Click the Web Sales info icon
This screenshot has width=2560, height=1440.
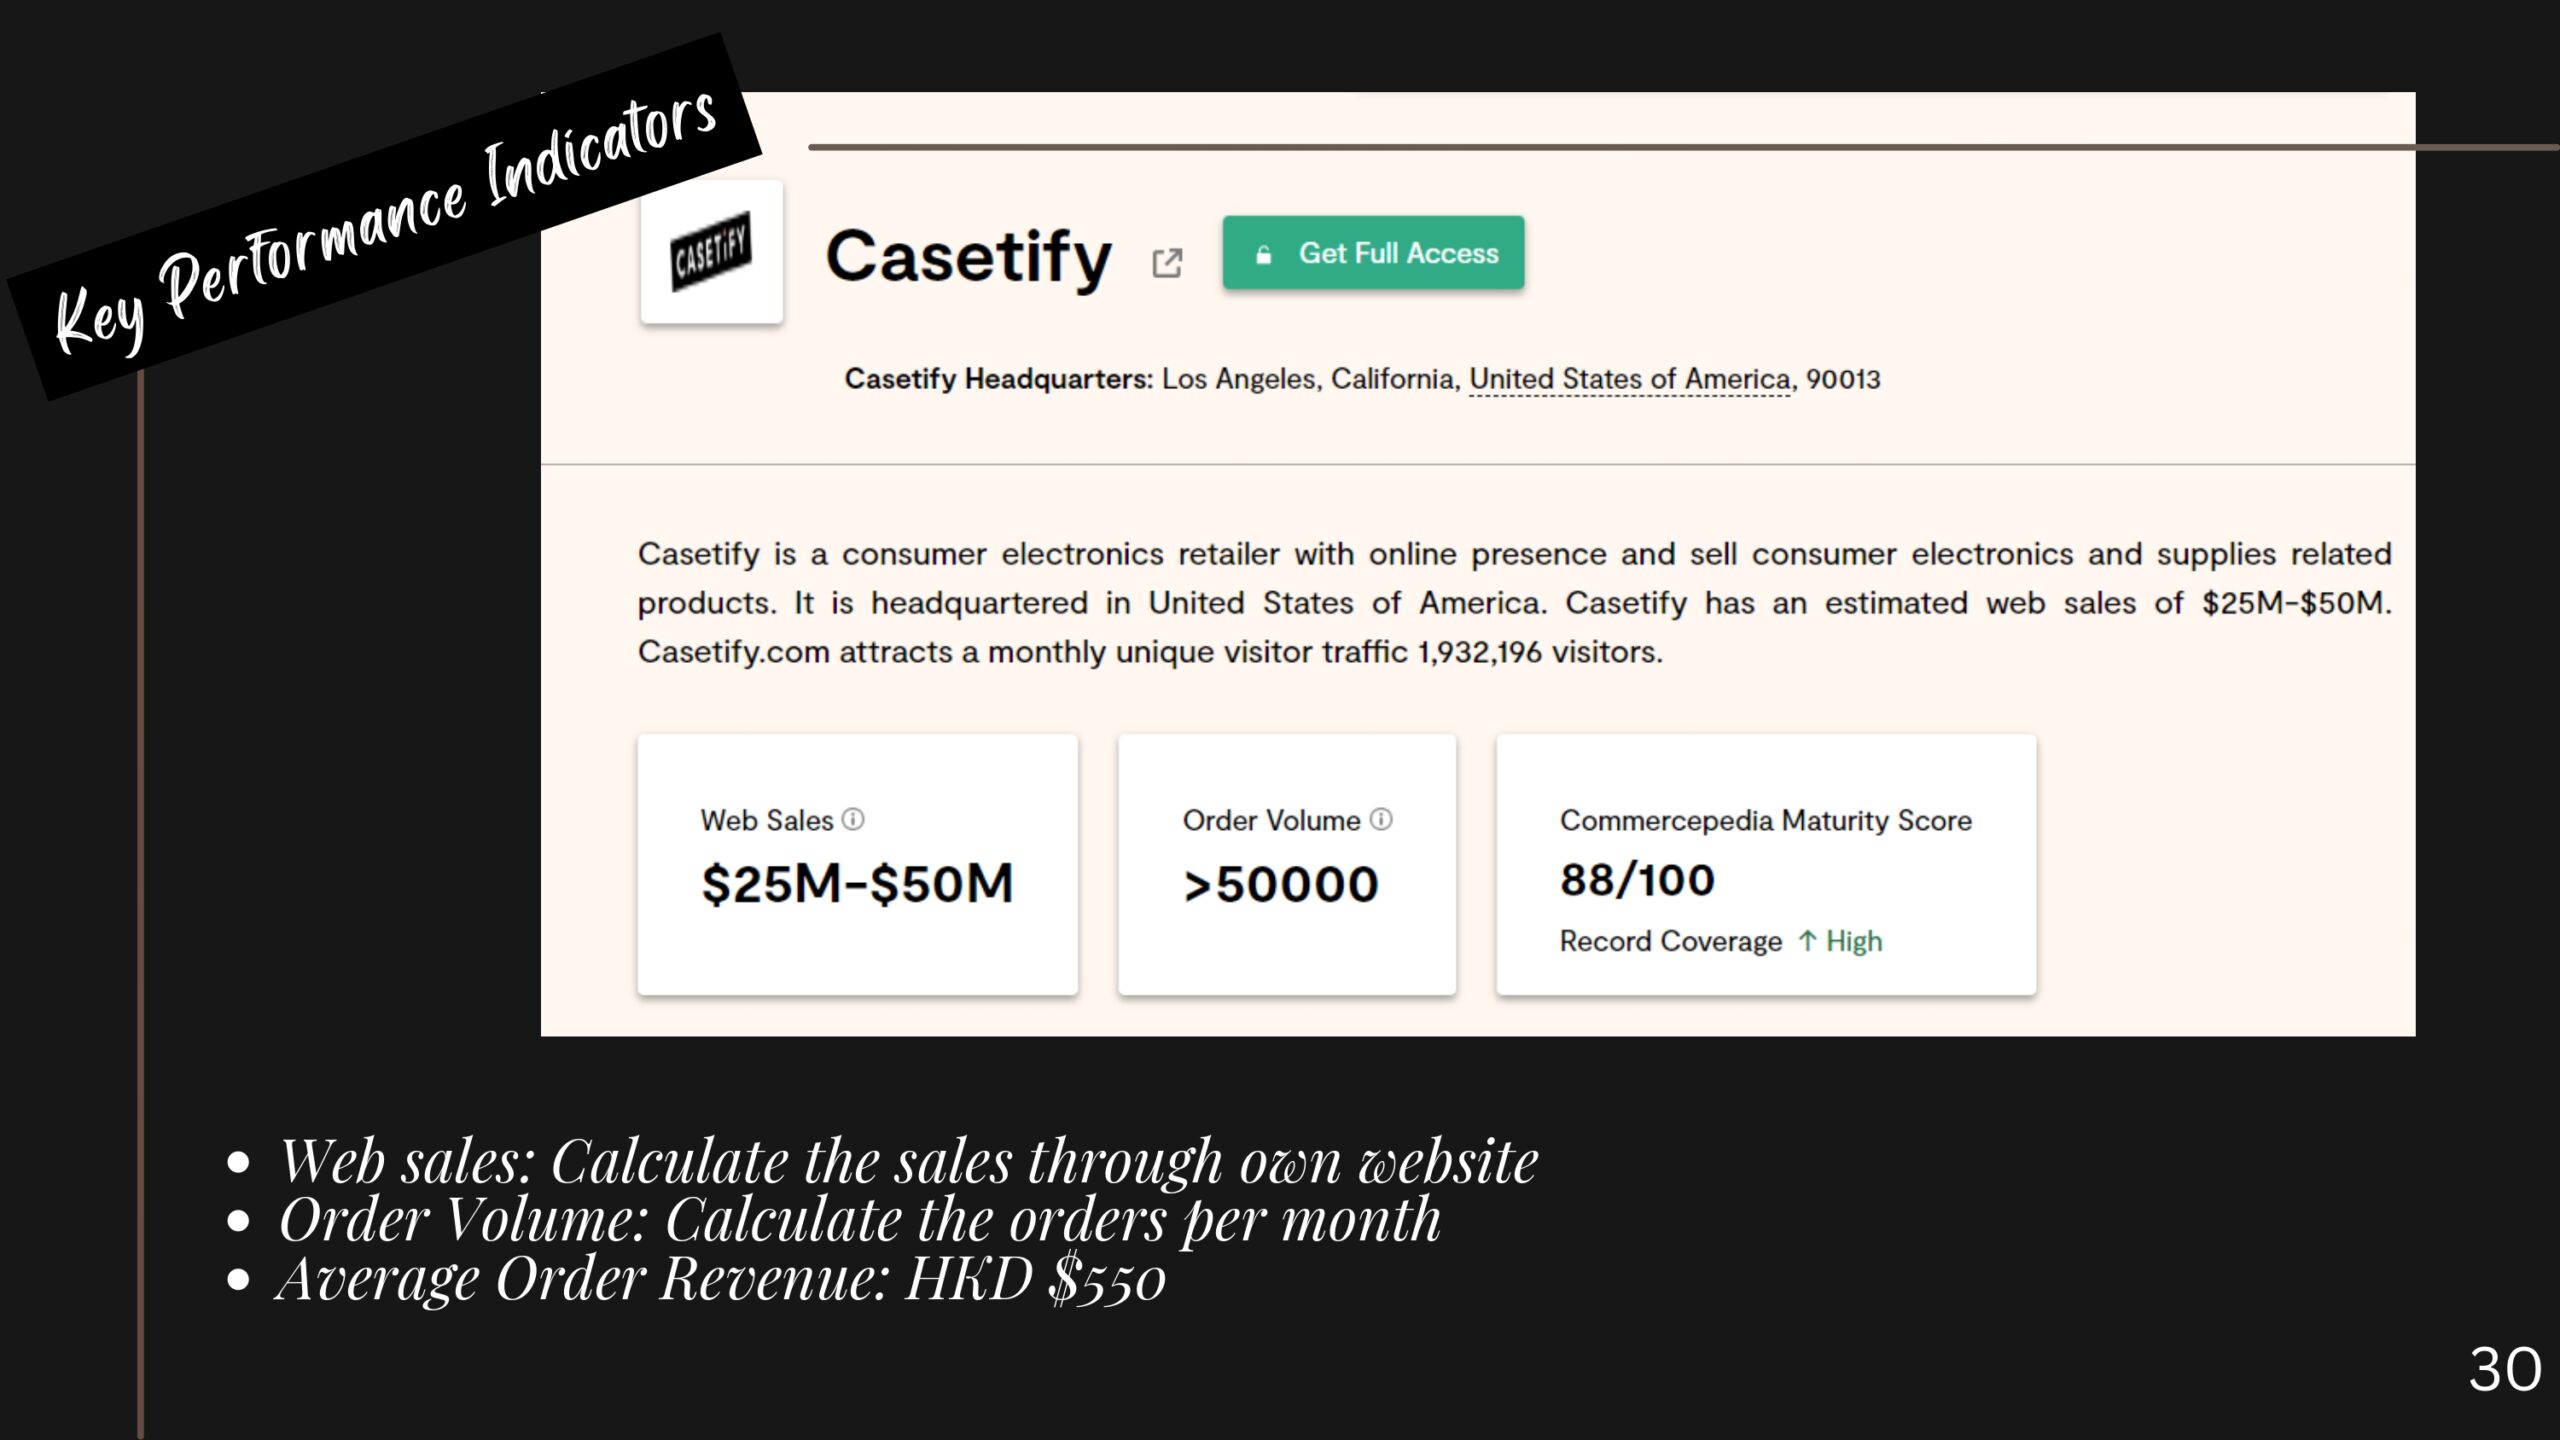[853, 819]
